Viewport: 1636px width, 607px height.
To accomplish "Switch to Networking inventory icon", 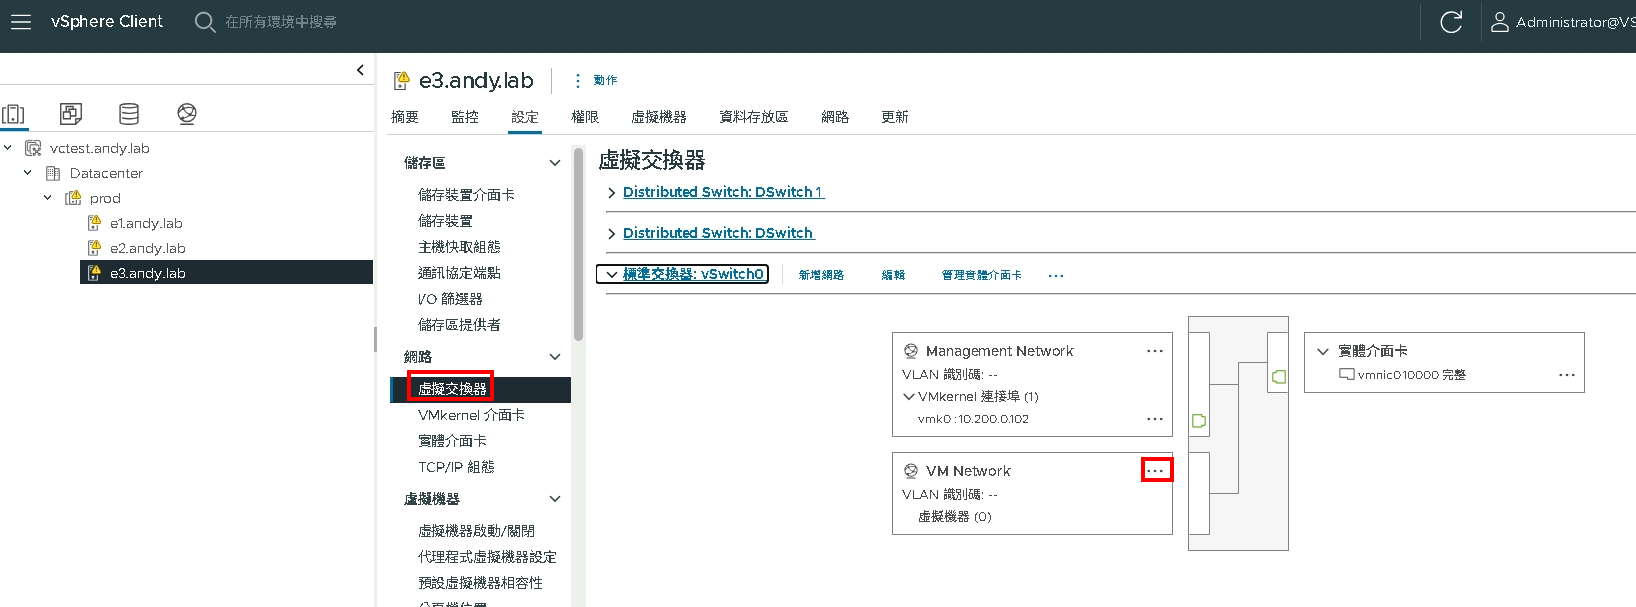I will coord(187,114).
